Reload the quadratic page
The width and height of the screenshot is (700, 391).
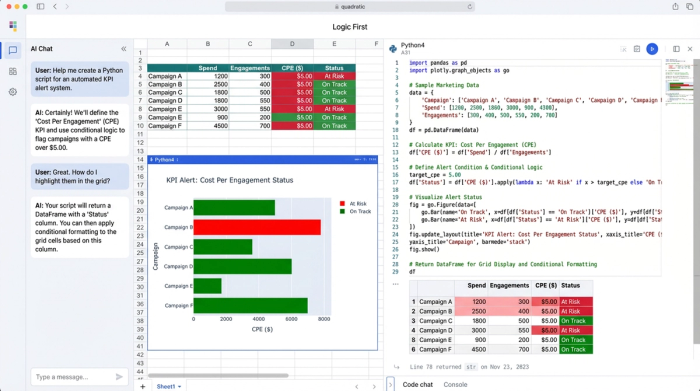pos(469,7)
